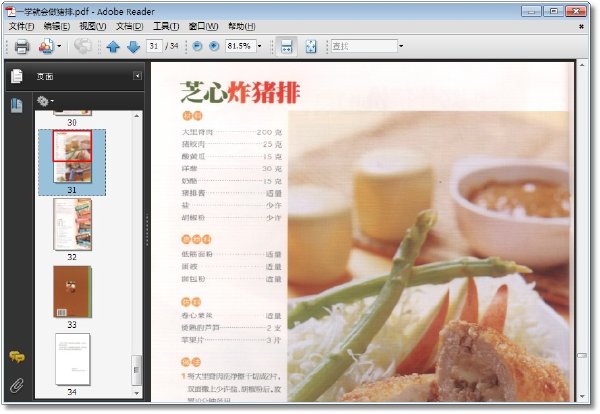The image size is (600, 414).
Task: Select the bookmarks panel icon in the sidebar
Action: (x=16, y=106)
